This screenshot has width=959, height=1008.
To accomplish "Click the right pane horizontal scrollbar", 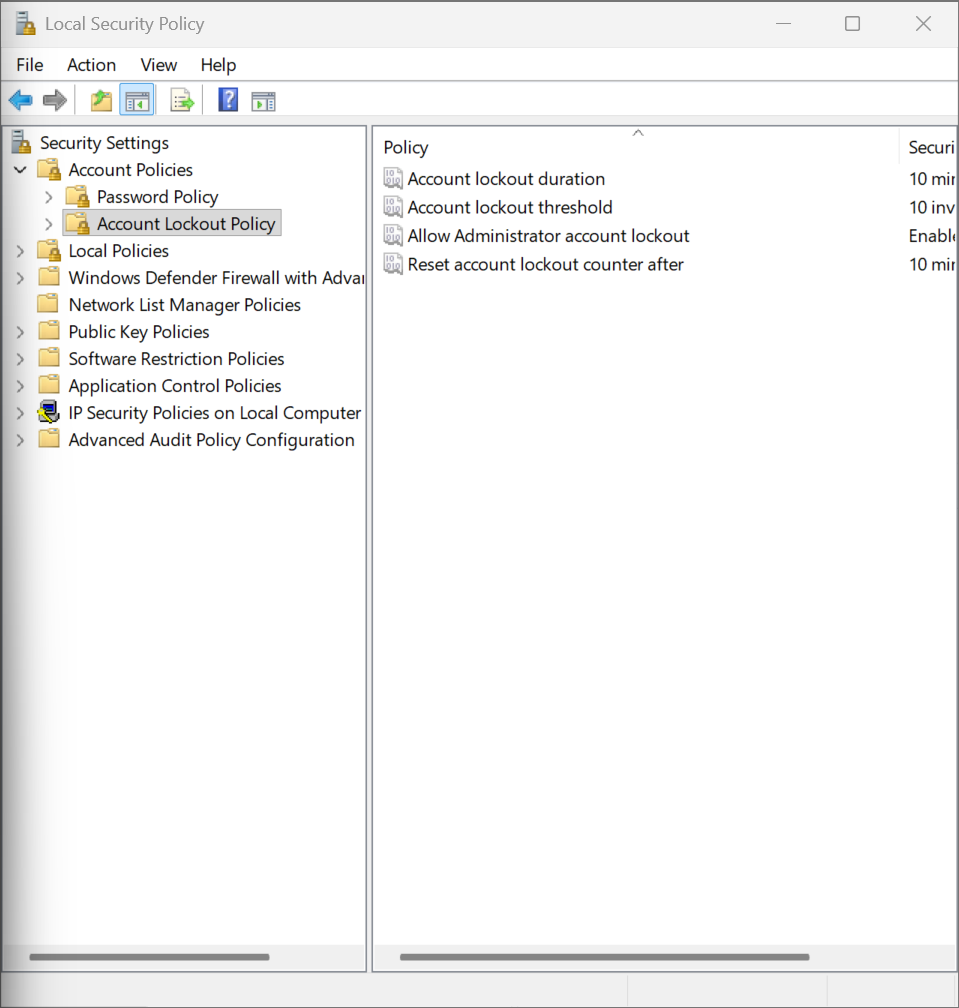I will pos(604,957).
